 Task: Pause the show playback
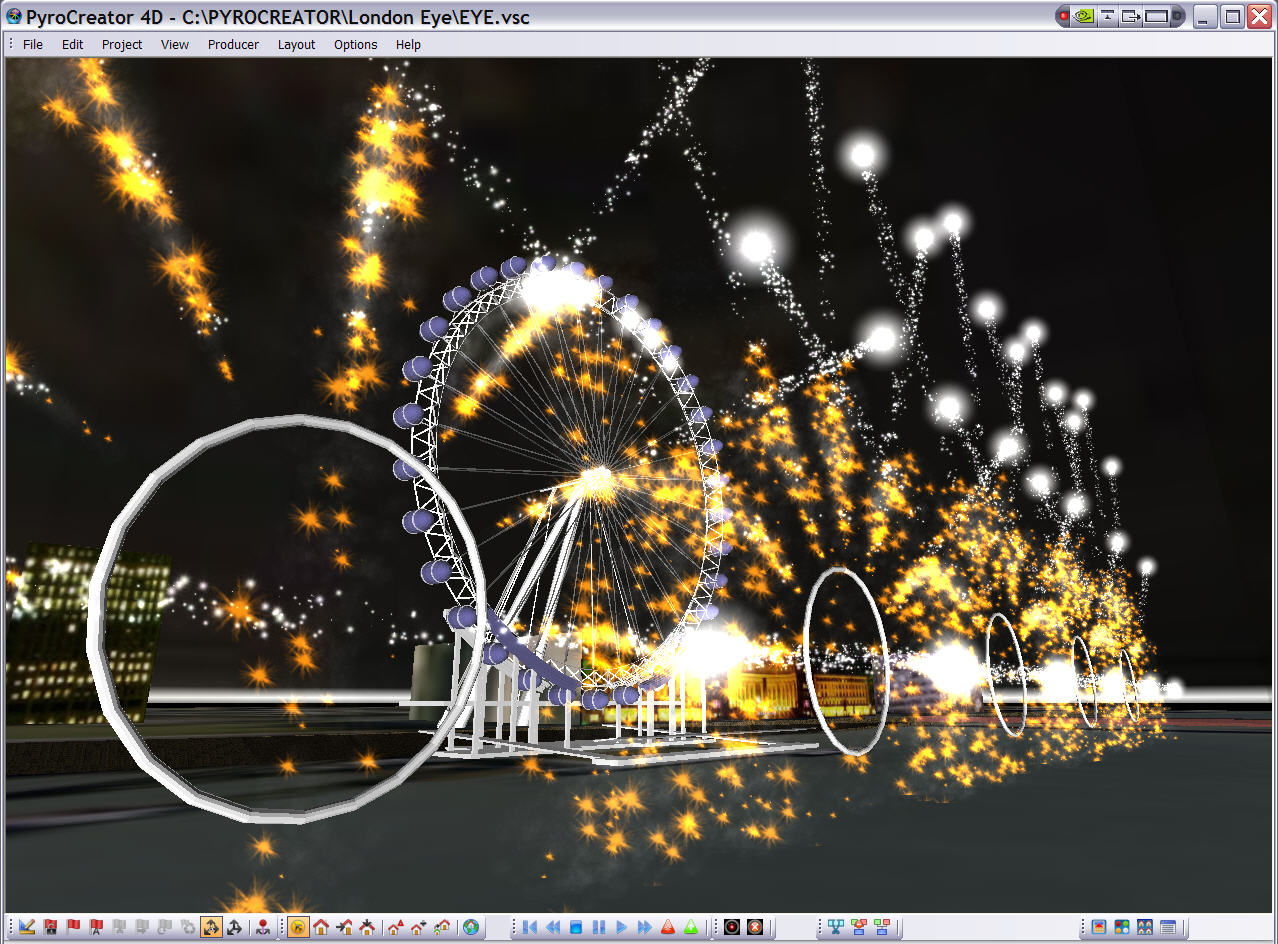599,927
